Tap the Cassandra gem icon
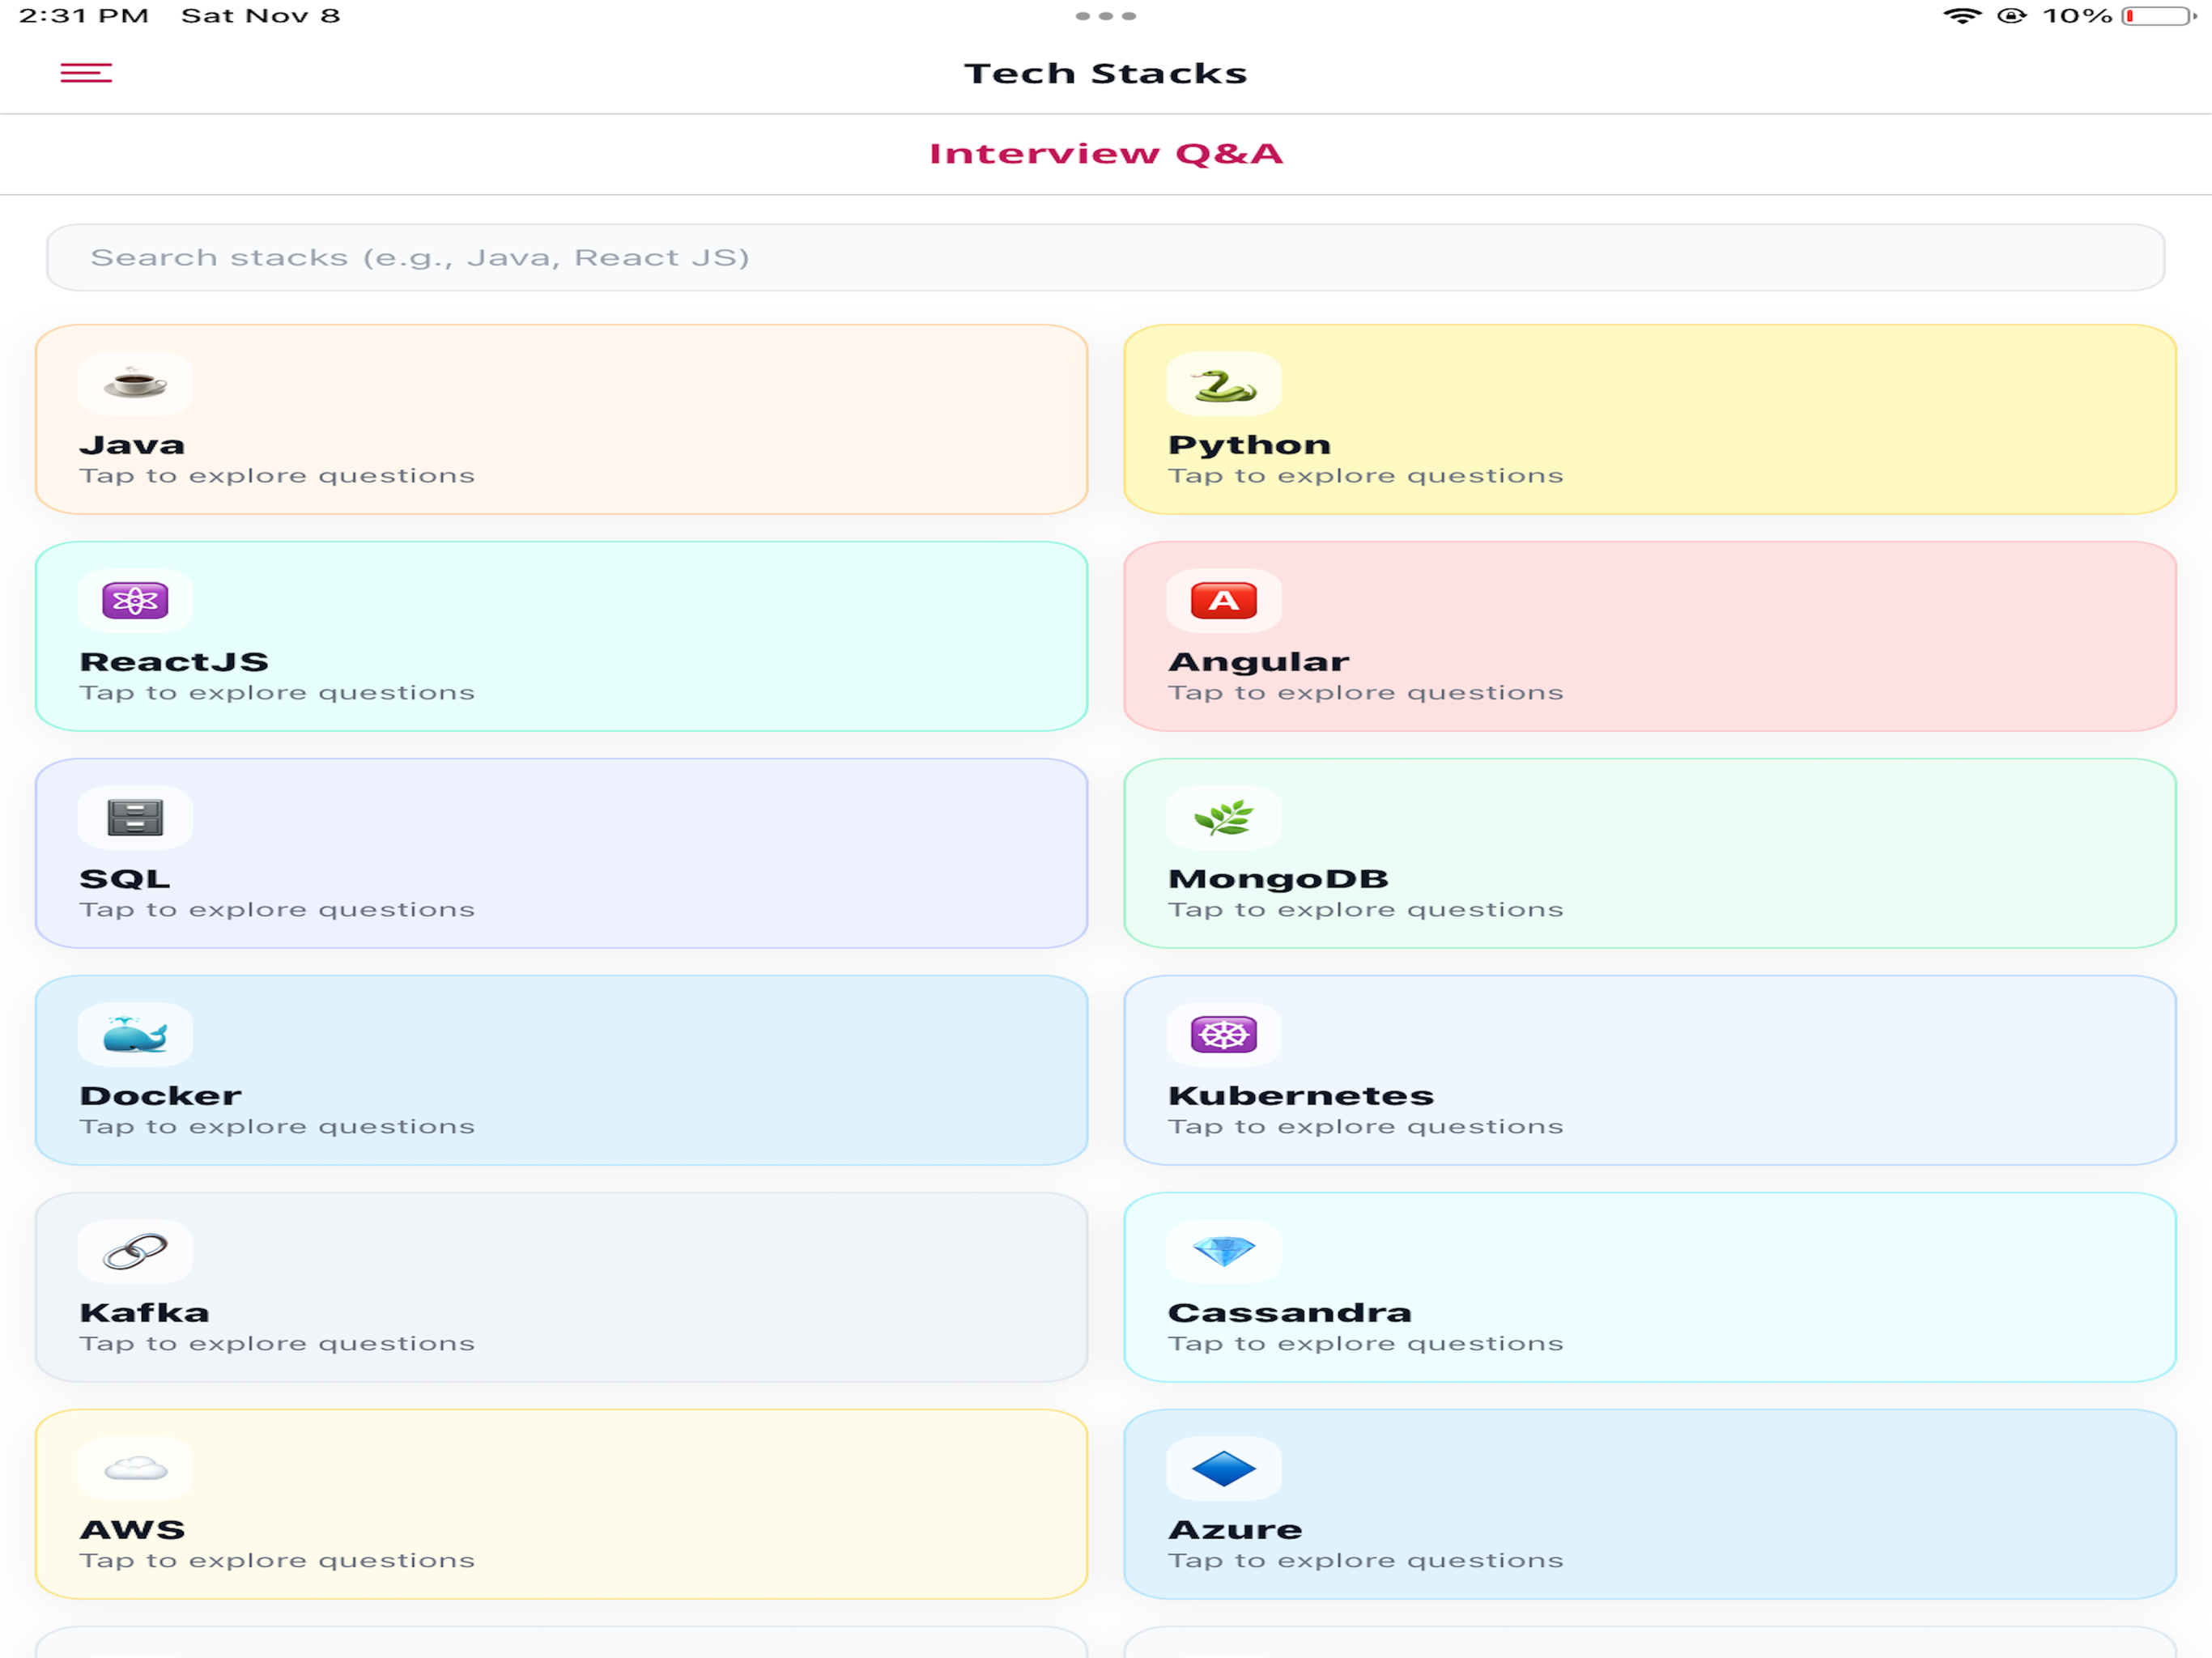This screenshot has height=1658, width=2212. [x=1224, y=1252]
